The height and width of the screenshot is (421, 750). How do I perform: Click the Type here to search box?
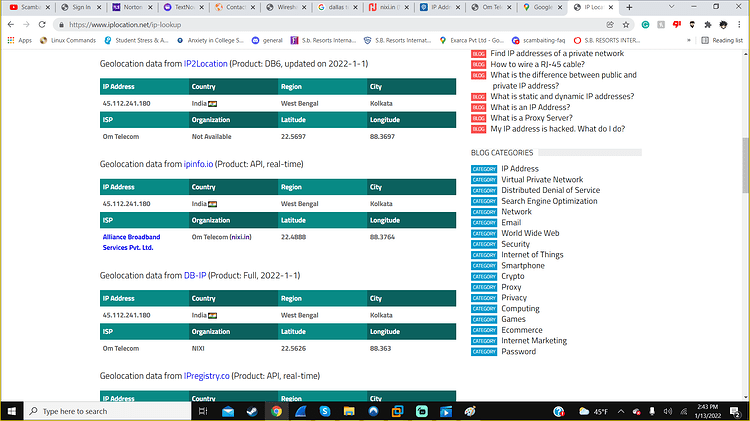(108, 411)
